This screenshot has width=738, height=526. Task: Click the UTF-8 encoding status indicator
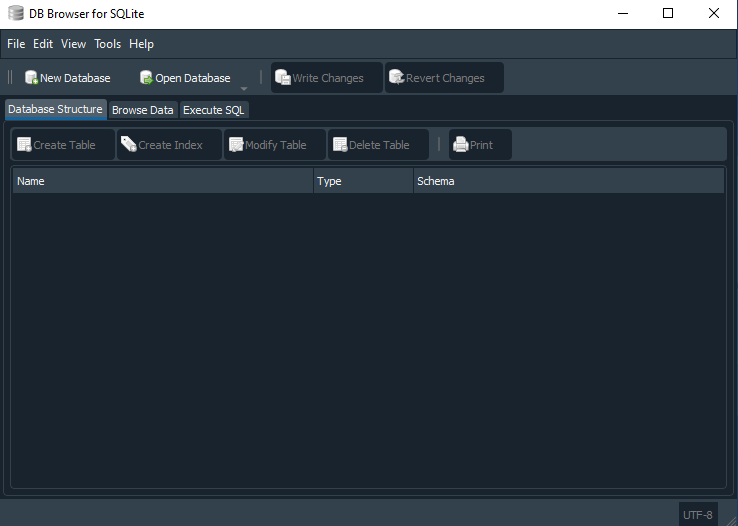pos(698,515)
